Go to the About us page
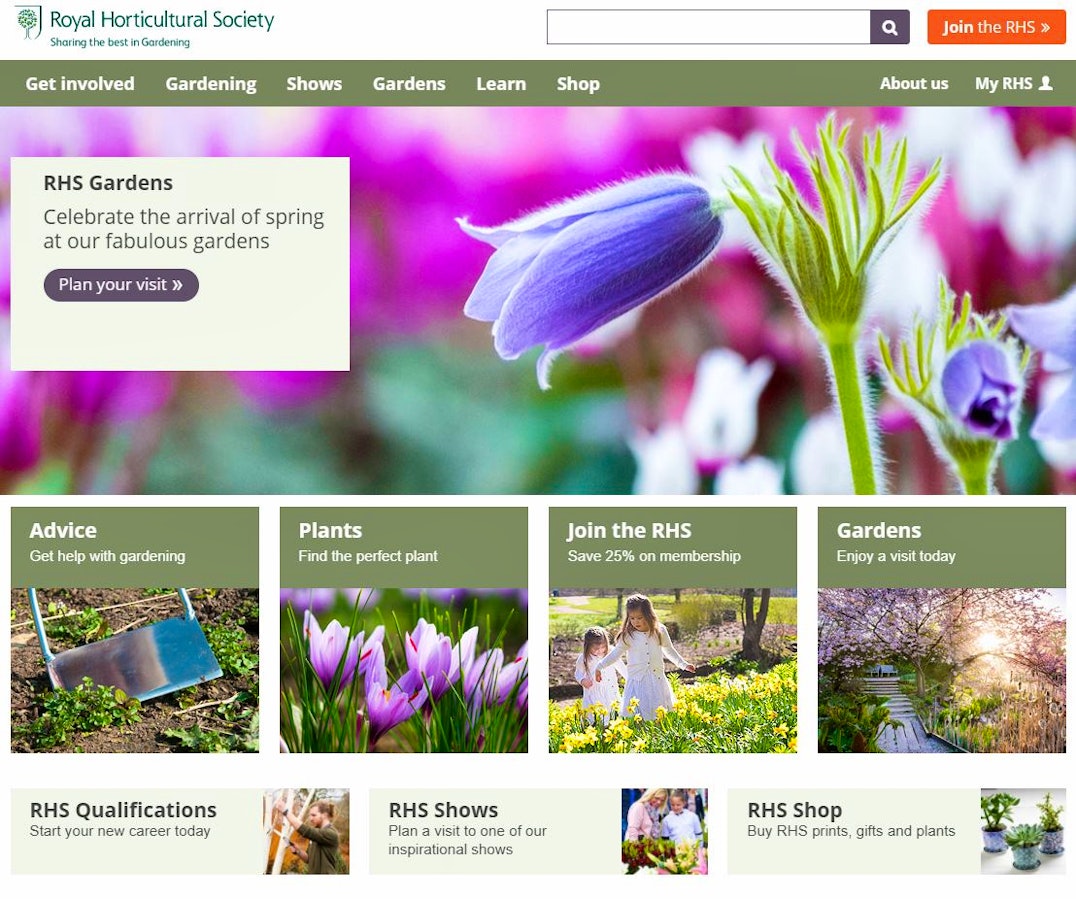Screen dimensions: 1076x899 [x=914, y=84]
